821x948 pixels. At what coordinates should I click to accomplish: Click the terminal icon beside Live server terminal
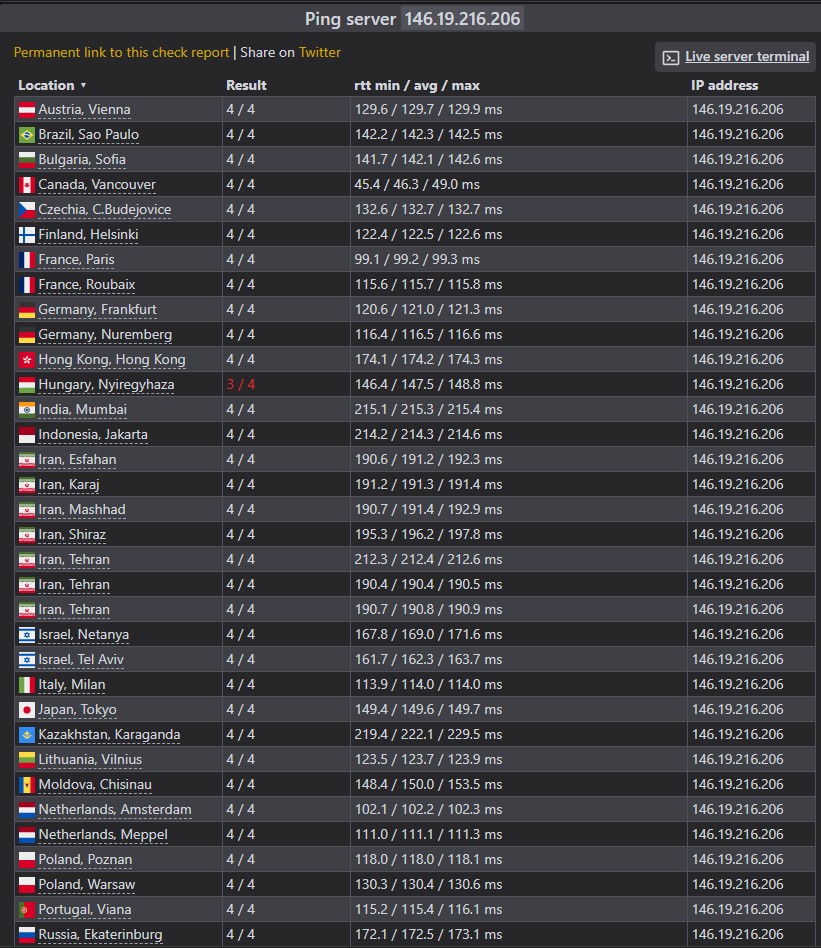pos(670,57)
